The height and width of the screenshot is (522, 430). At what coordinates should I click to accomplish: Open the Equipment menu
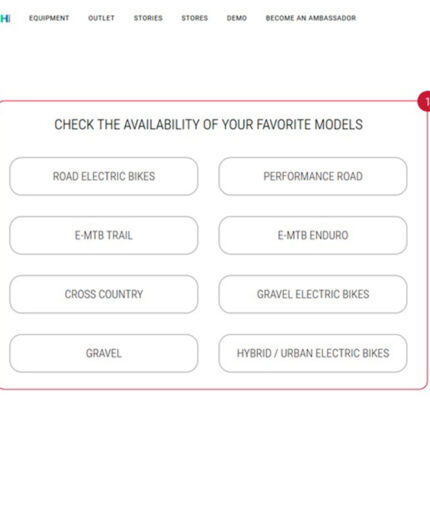tap(49, 18)
